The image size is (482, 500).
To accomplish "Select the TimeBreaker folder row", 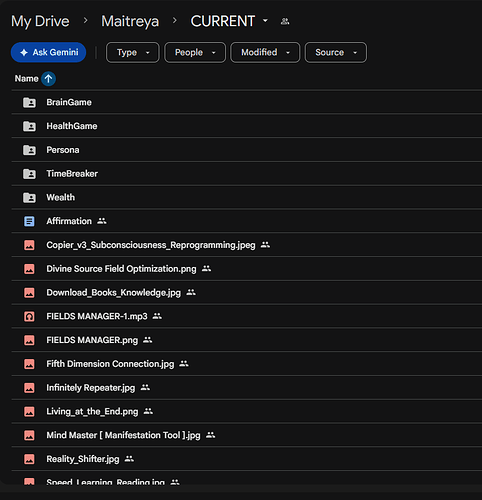I will tap(247, 174).
